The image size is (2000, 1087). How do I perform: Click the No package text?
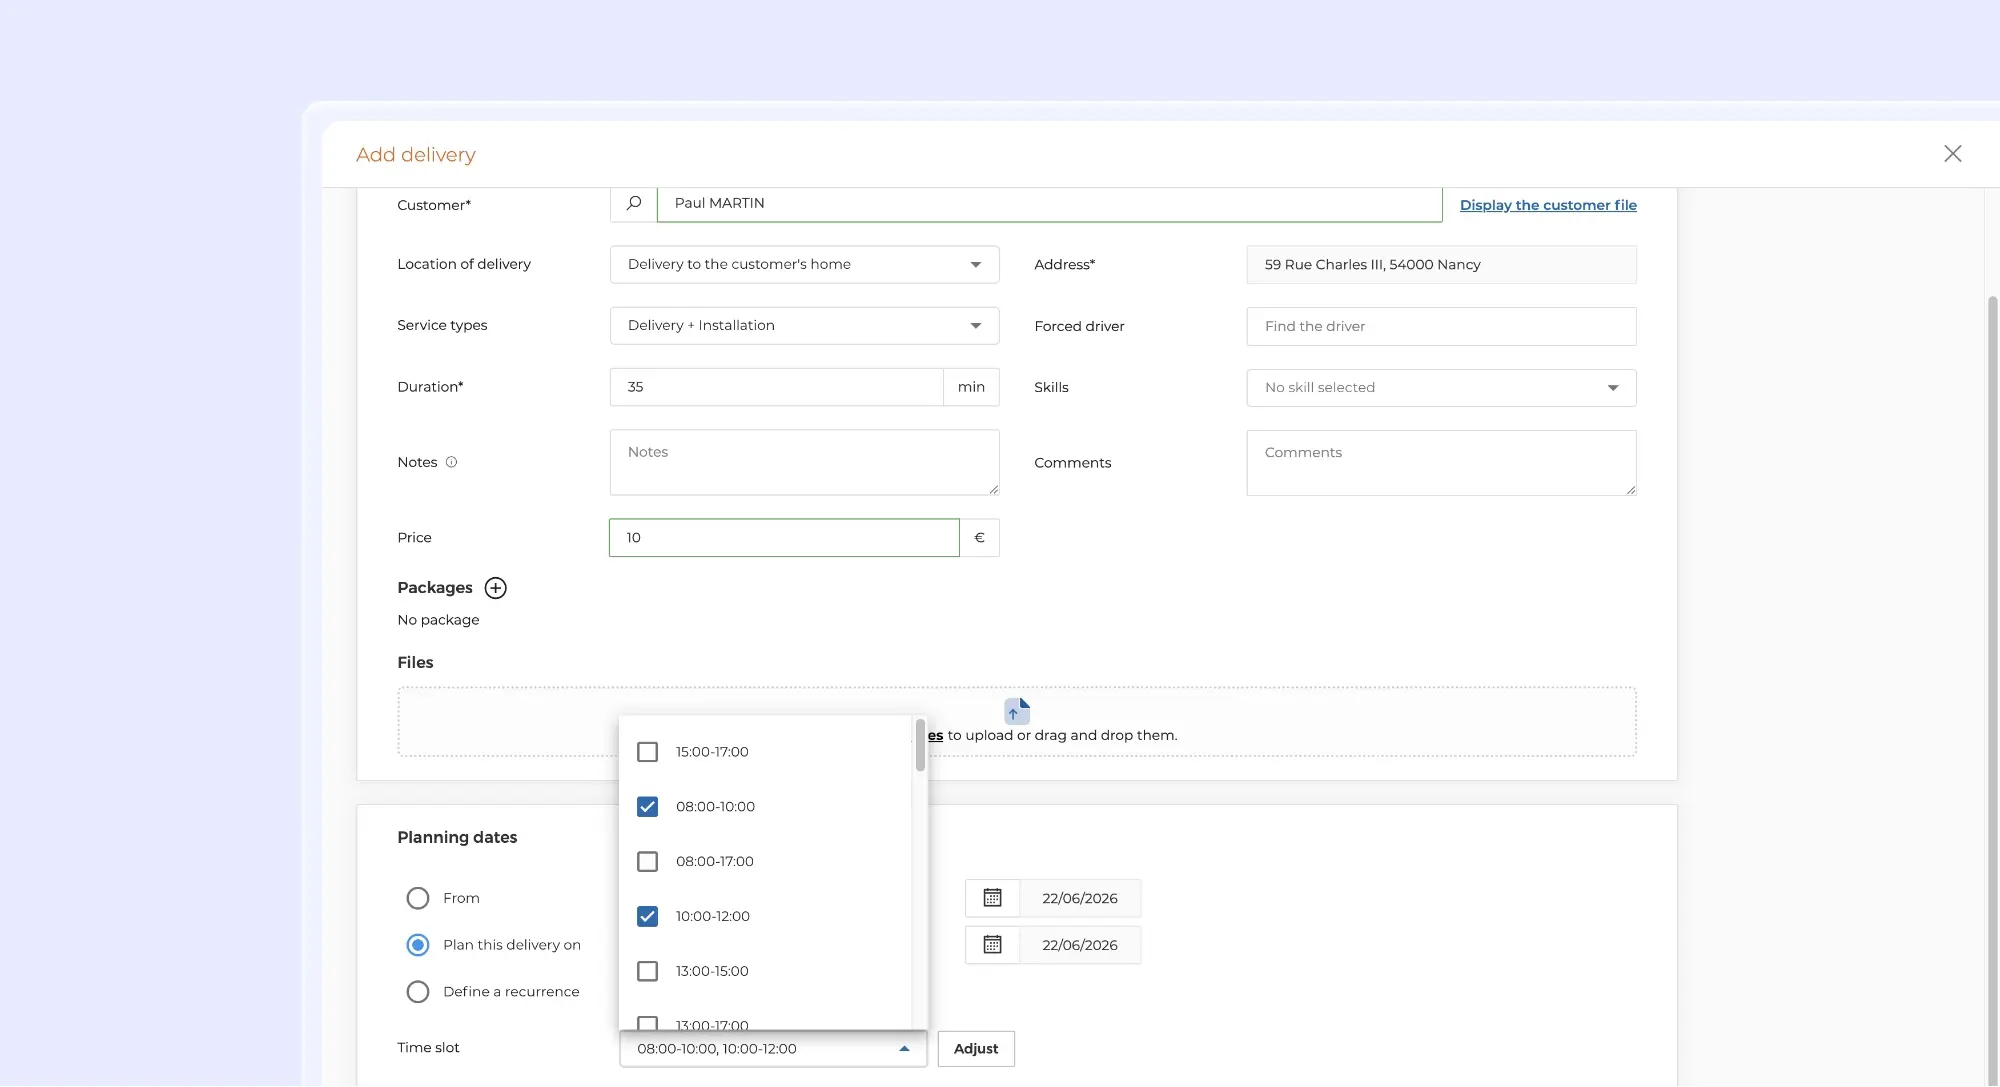tap(438, 621)
